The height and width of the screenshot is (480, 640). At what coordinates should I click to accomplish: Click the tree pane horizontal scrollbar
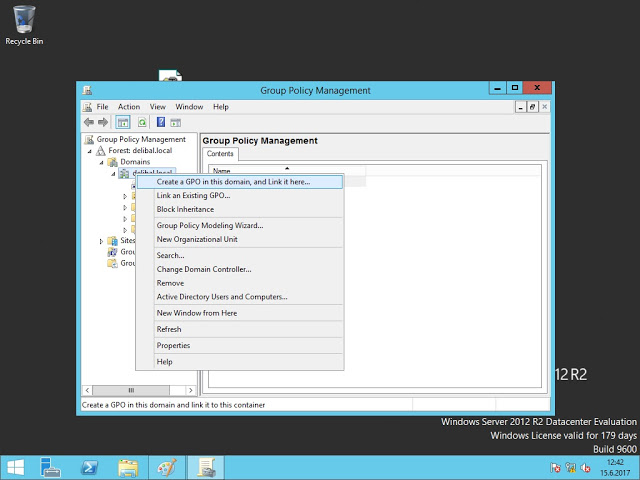[132, 390]
